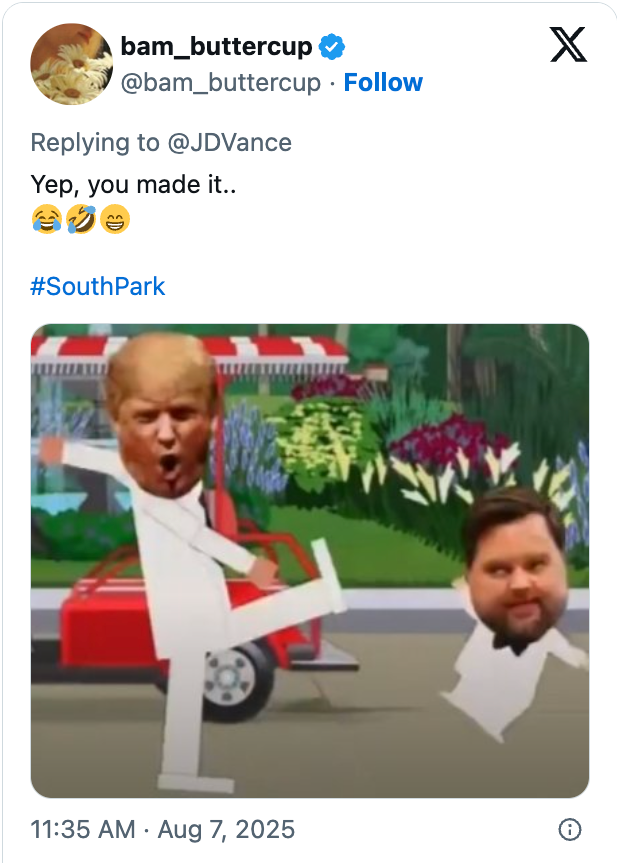Viewport: 640px width, 863px height.
Task: Follow the bam_buttercup account
Action: click(x=383, y=83)
